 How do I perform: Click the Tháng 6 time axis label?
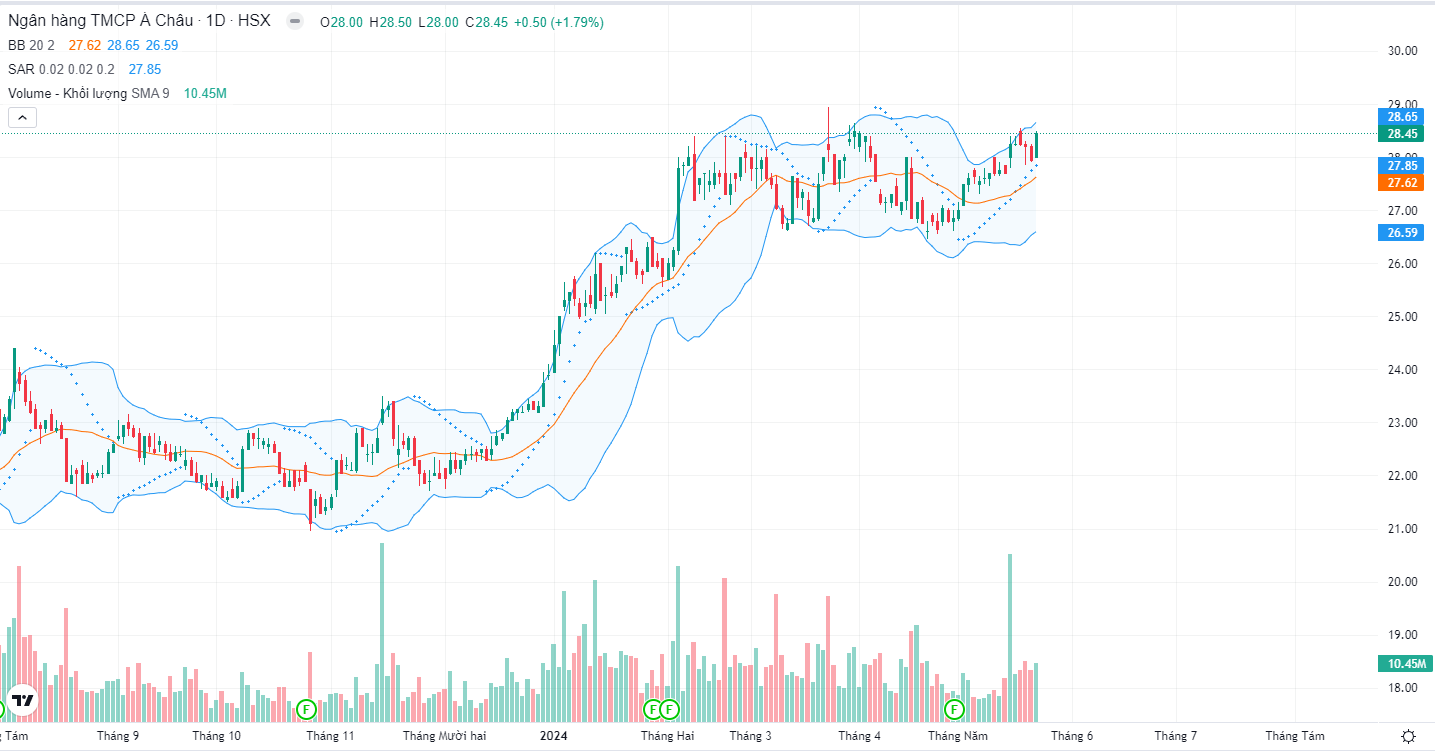(x=1072, y=736)
